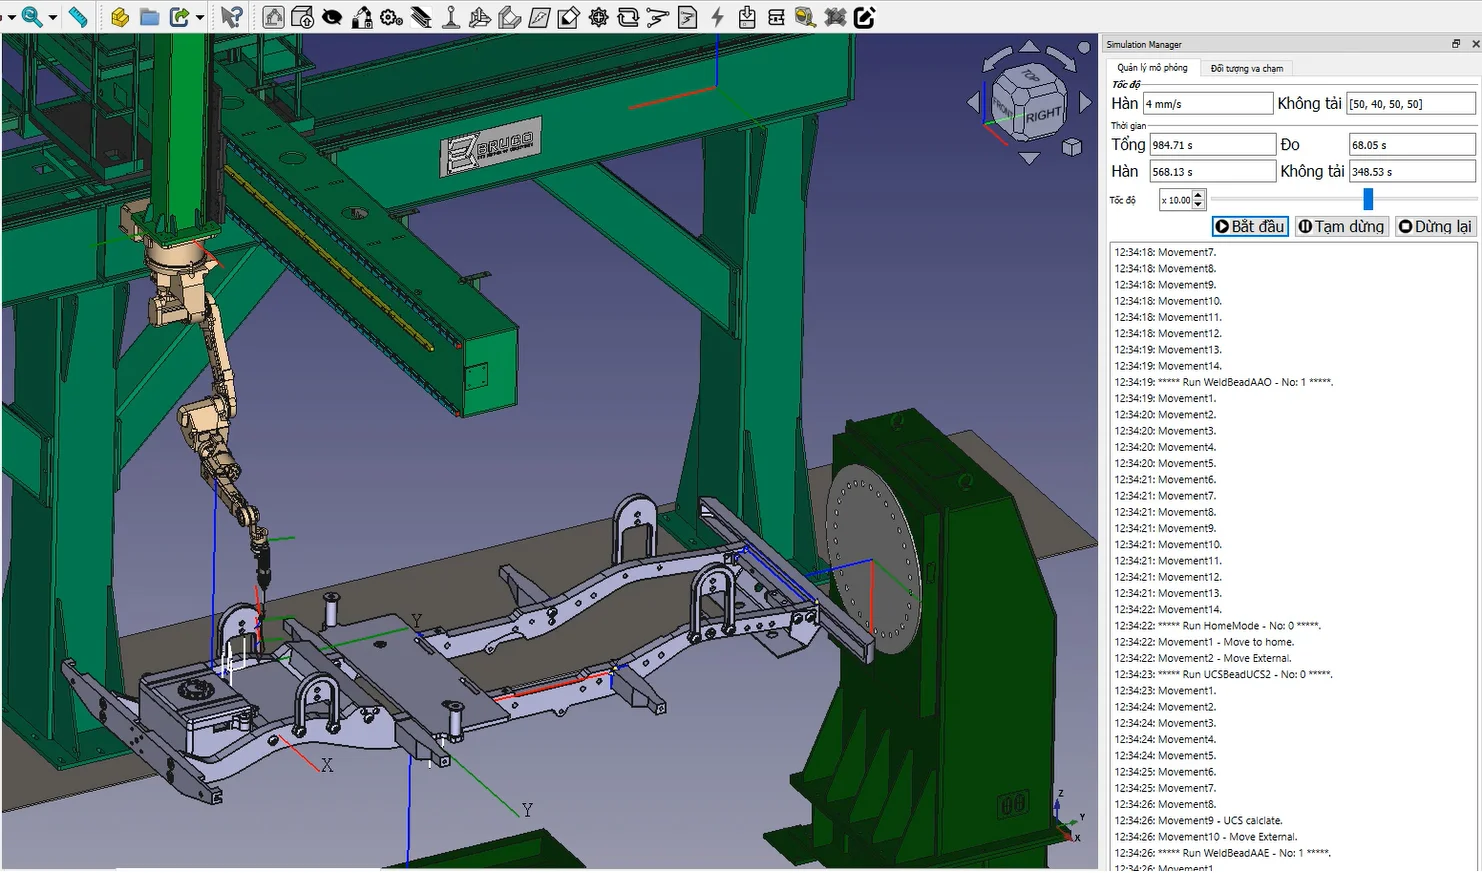Close the Simulation Manager panel

tap(1475, 44)
